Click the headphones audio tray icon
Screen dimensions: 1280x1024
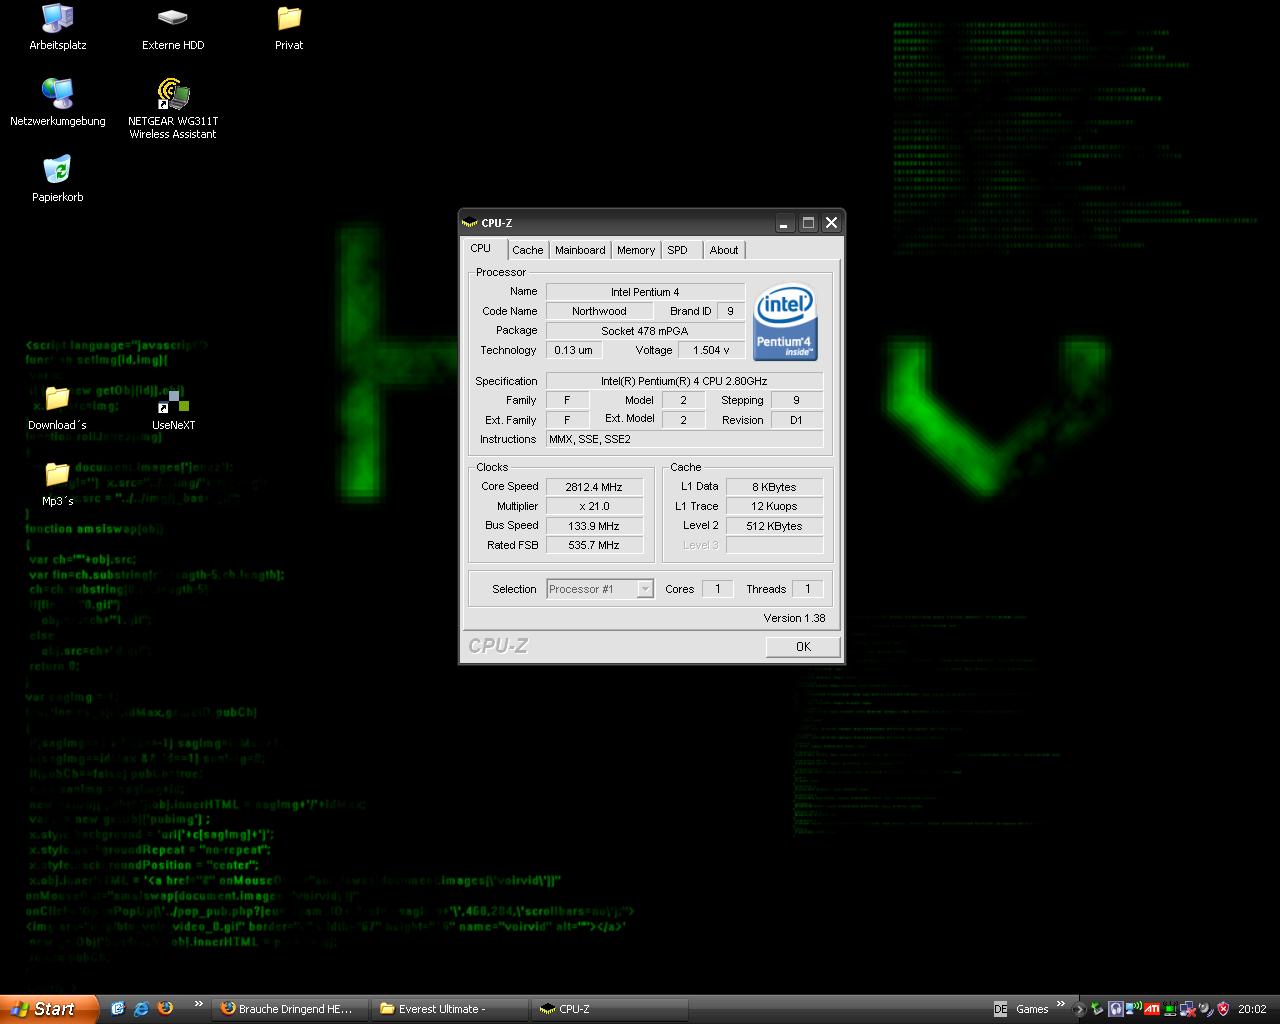click(x=1116, y=1009)
